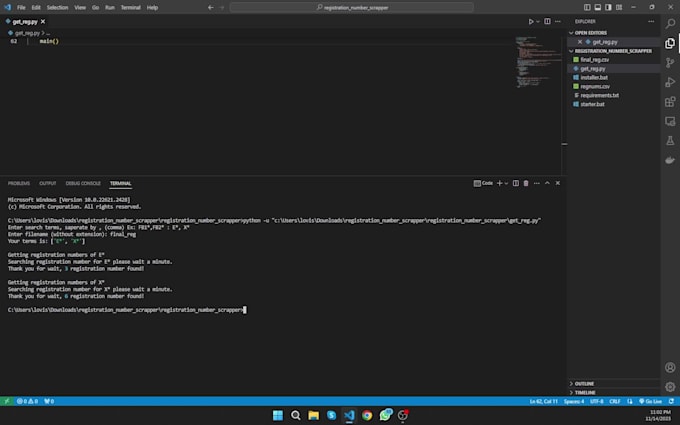Go back with the left arrow
680x425 pixels.
pos(211,7)
